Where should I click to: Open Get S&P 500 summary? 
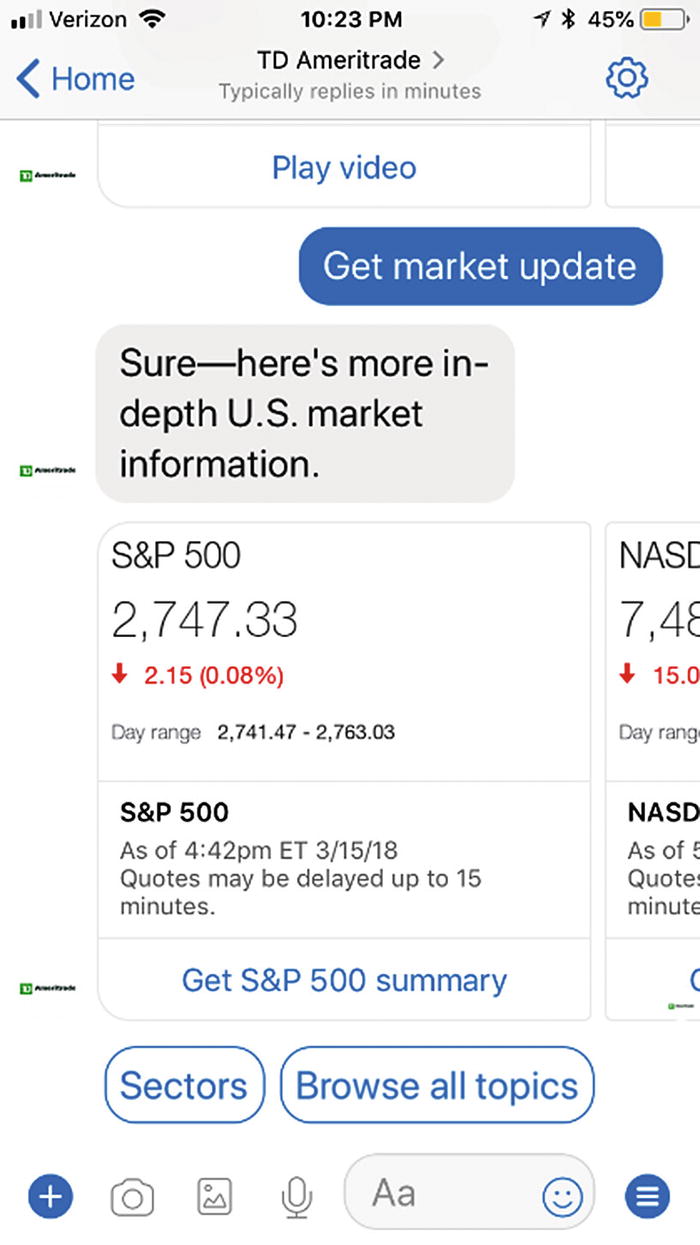click(344, 980)
